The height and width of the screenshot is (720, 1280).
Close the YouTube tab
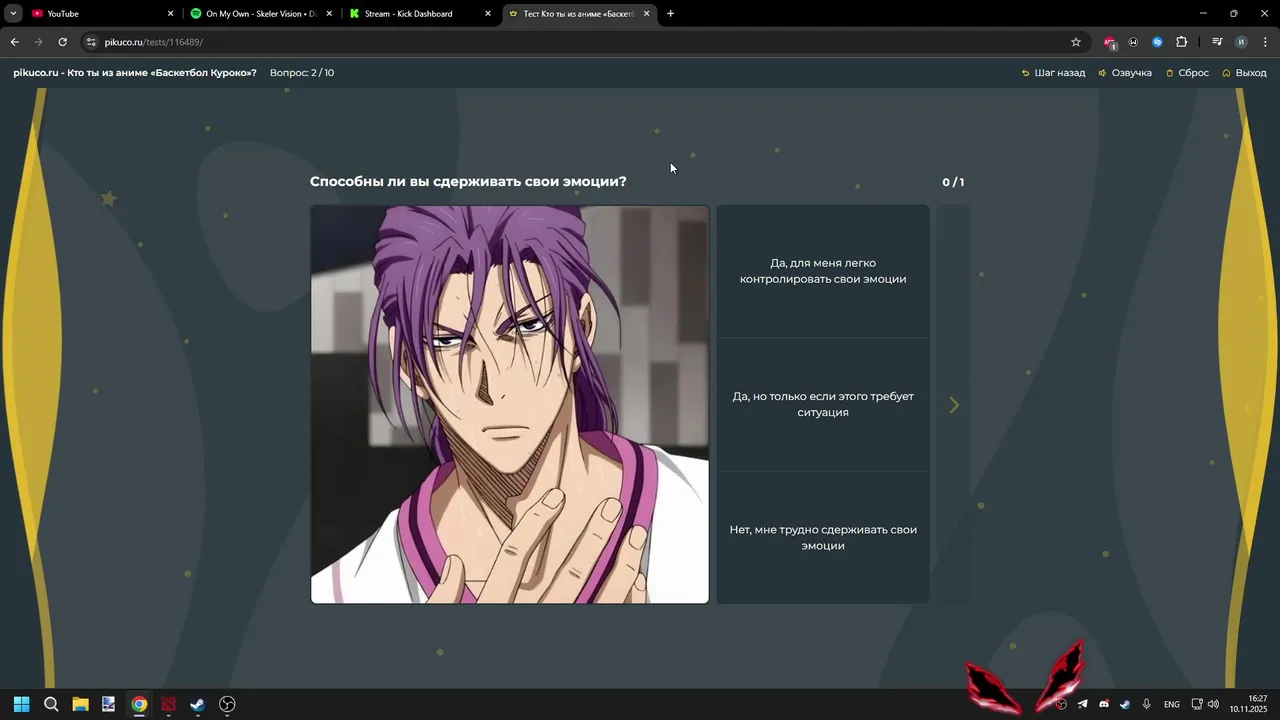tap(170, 14)
